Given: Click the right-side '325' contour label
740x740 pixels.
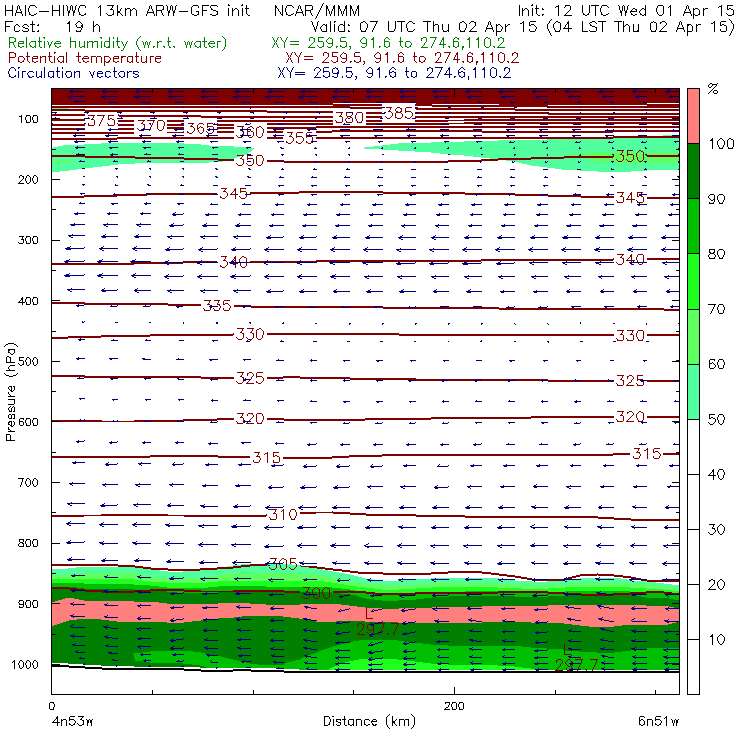Looking at the screenshot, I should [x=630, y=380].
